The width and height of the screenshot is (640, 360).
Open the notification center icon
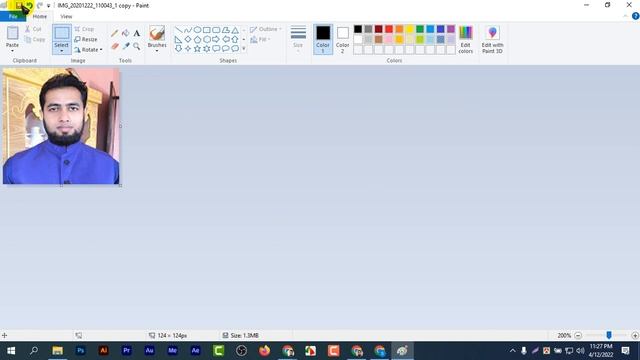[x=626, y=351]
